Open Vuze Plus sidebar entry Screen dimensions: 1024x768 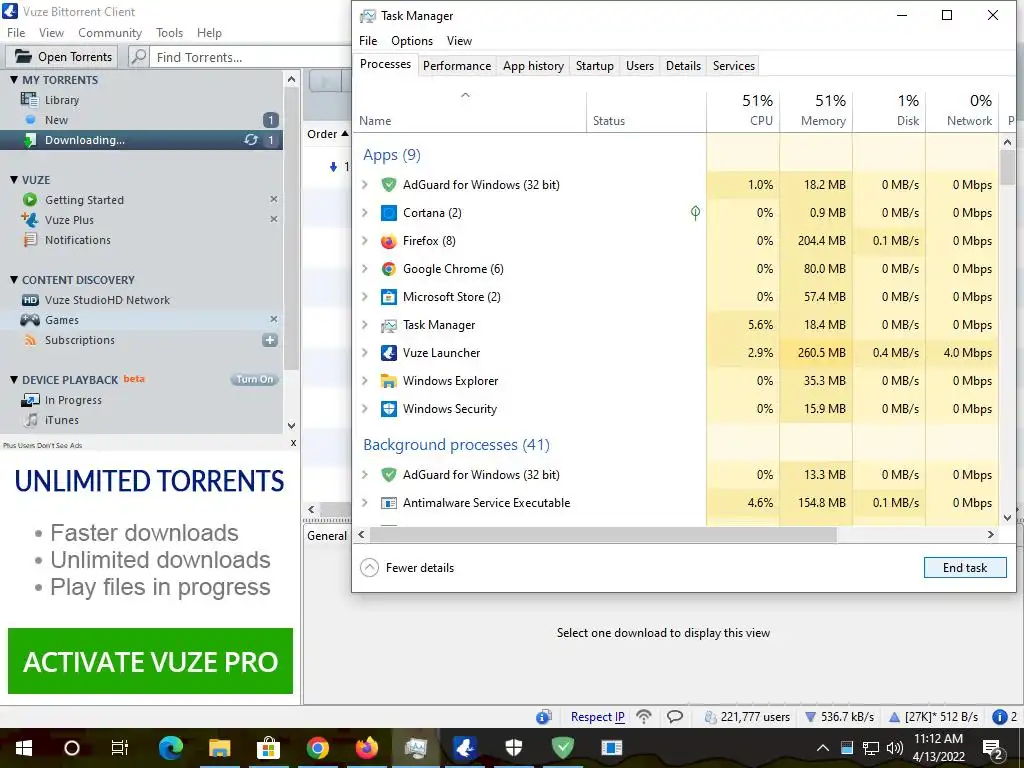tap(69, 220)
